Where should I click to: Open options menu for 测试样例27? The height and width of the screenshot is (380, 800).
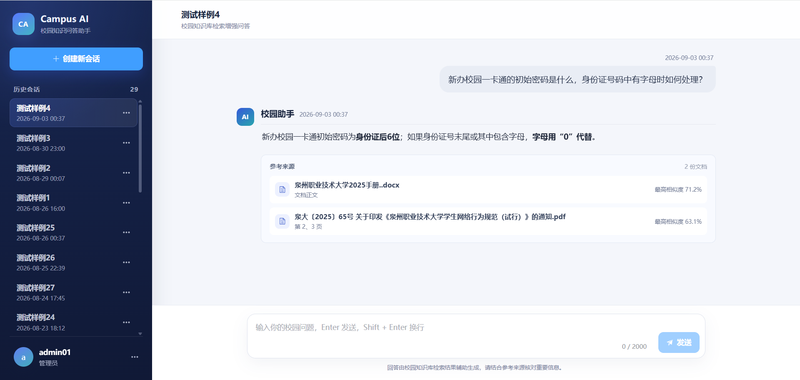126,292
